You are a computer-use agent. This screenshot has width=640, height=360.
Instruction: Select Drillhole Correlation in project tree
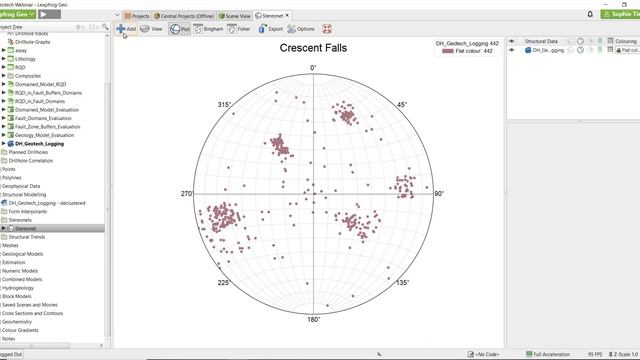(31, 160)
